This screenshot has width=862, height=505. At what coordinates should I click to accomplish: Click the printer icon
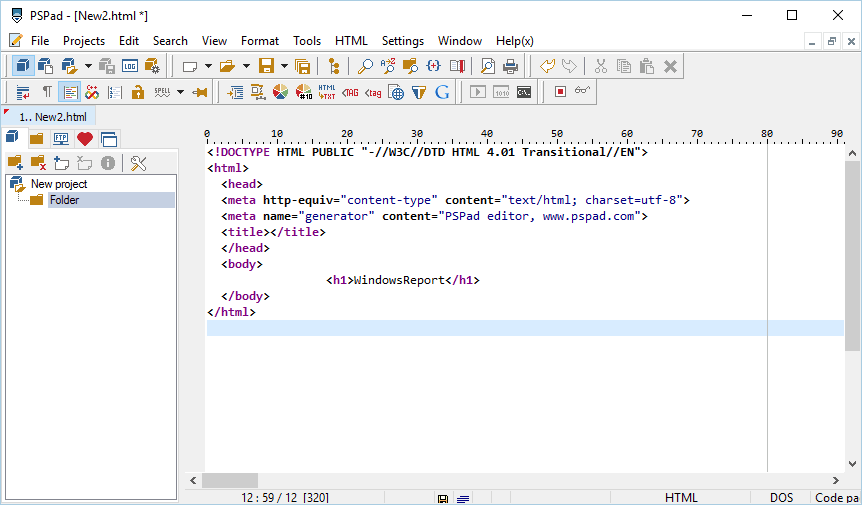(x=511, y=66)
